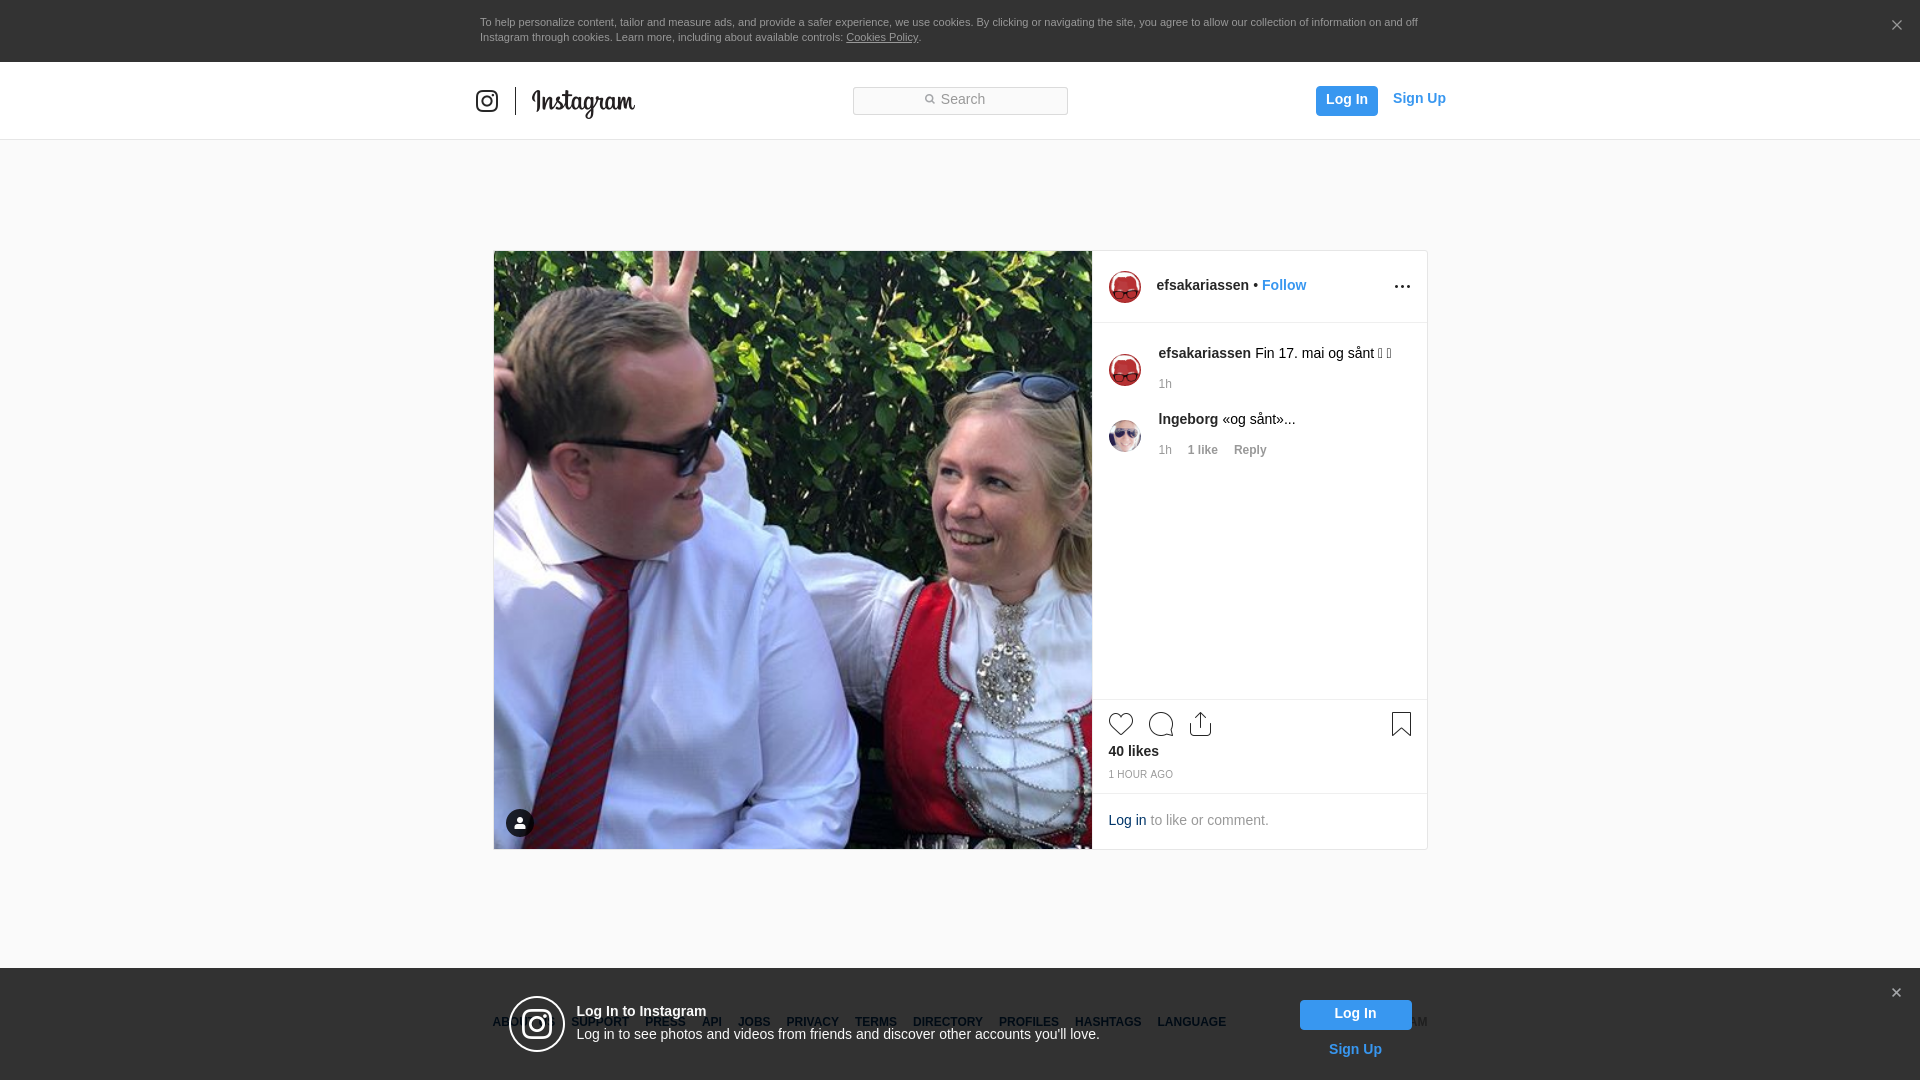Click efsakariassen avatar beside the caption
Screen dimensions: 1920x1080
click(x=1125, y=370)
